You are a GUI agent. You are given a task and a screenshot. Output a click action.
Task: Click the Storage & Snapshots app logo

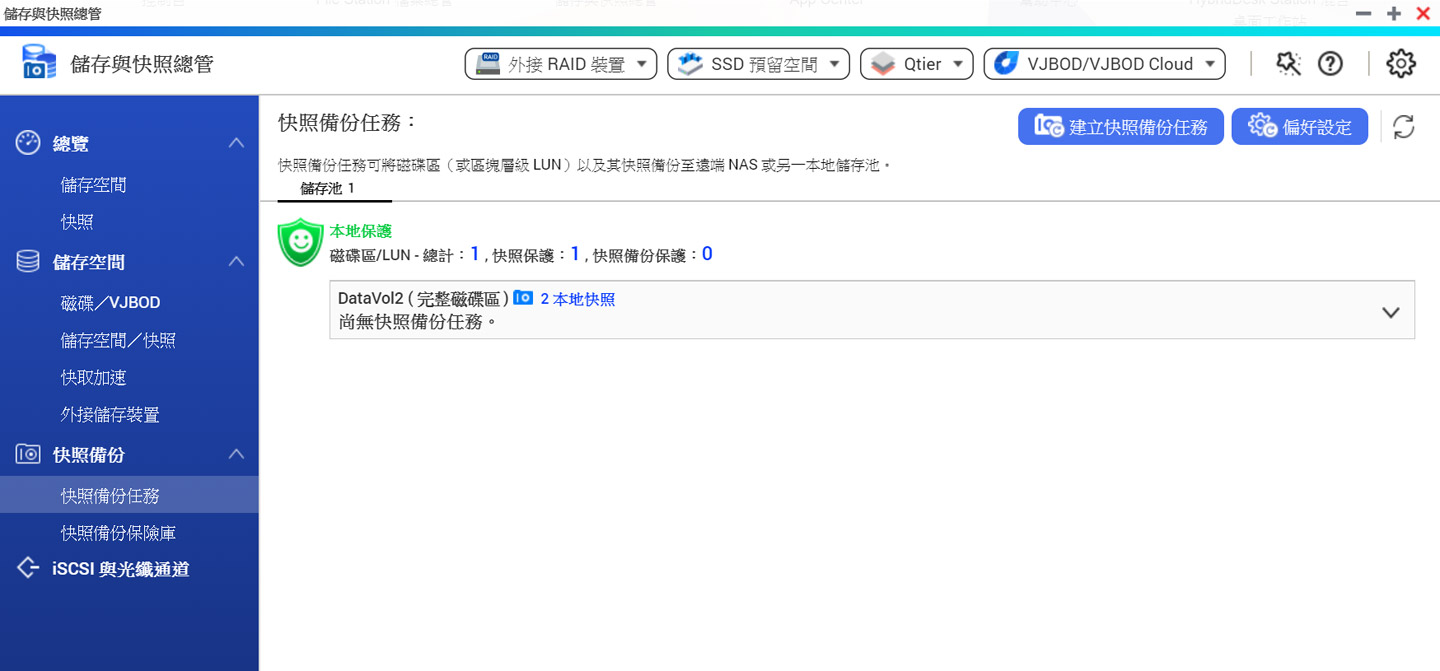[x=40, y=64]
